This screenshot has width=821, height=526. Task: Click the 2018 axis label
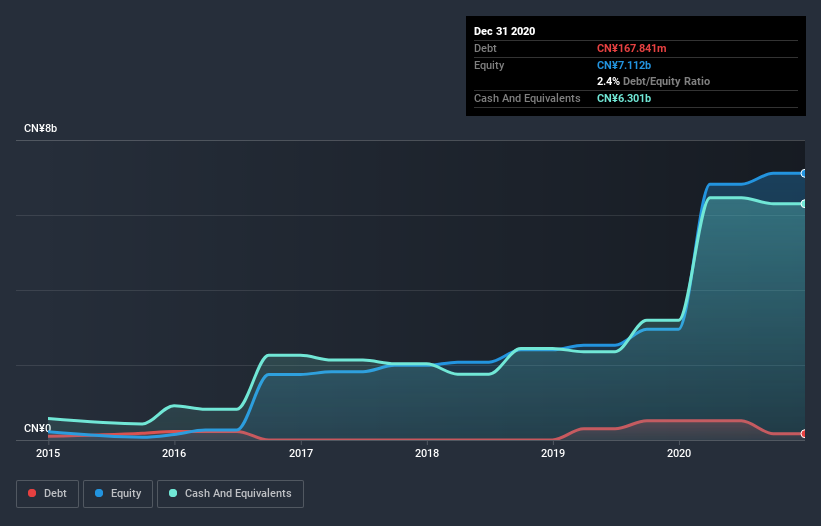427,453
